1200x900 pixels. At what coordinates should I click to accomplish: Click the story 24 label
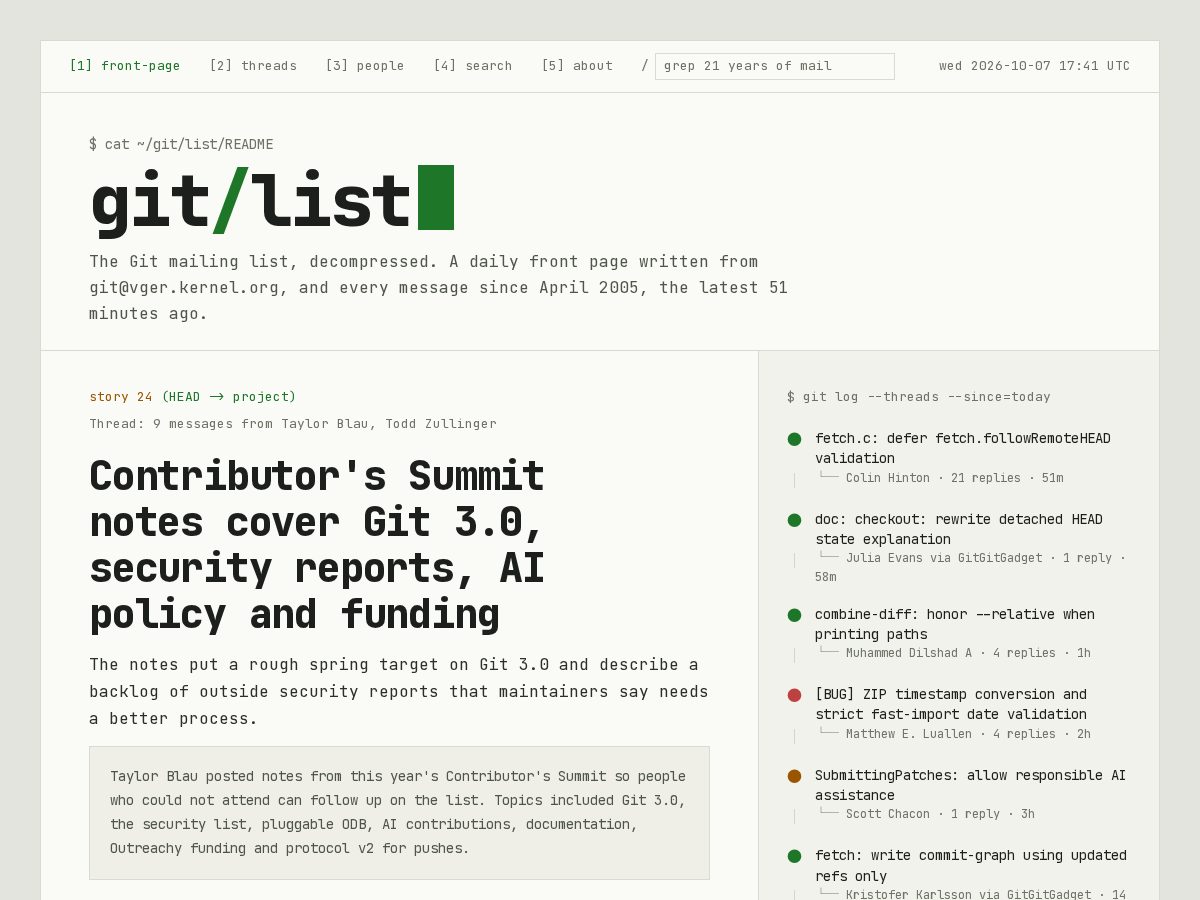[121, 397]
